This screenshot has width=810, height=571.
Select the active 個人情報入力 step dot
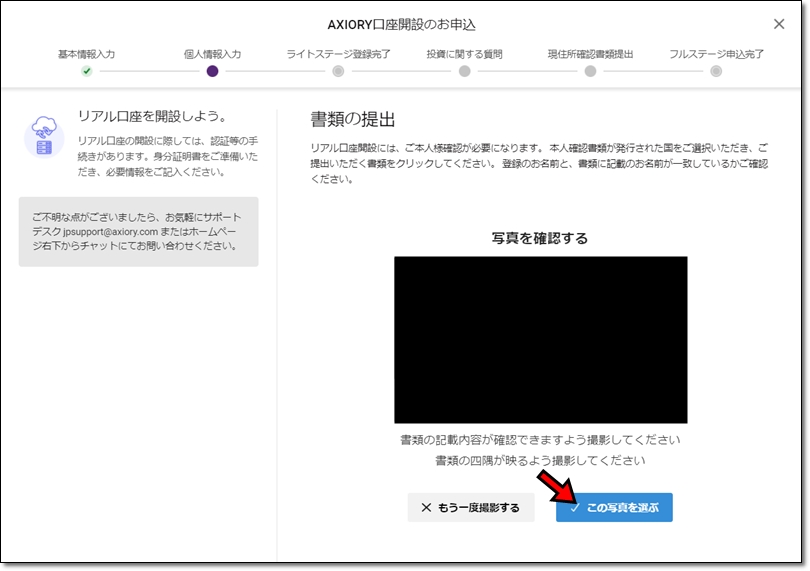point(212,71)
